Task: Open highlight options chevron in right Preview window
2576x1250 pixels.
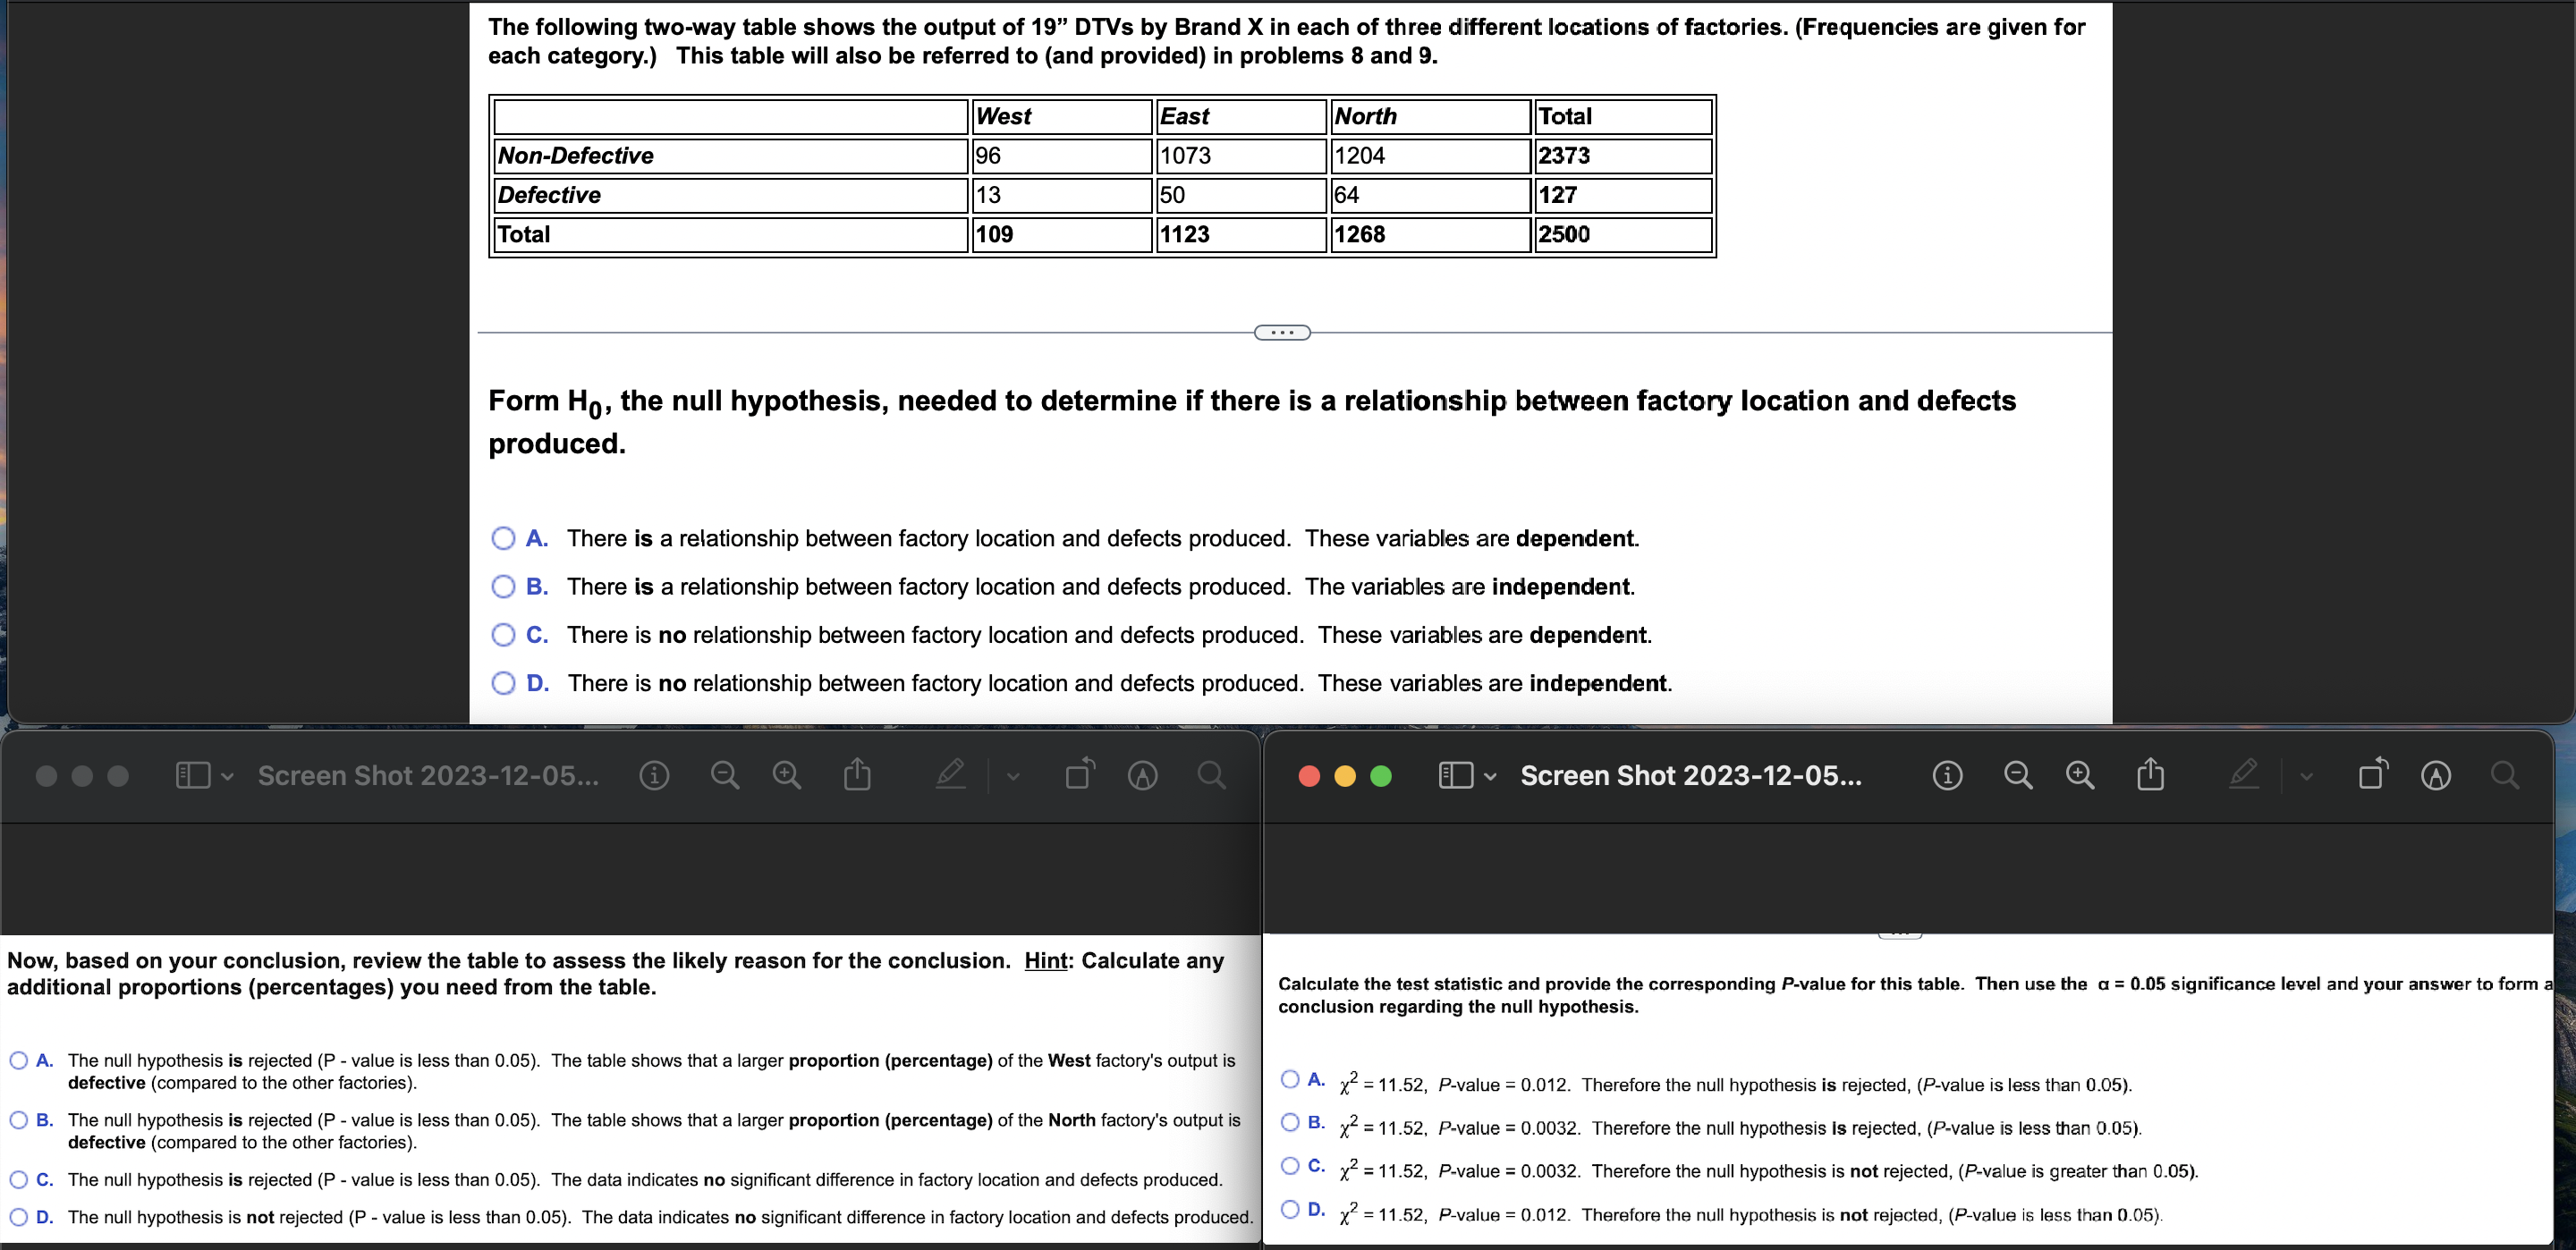Action: (x=2306, y=776)
